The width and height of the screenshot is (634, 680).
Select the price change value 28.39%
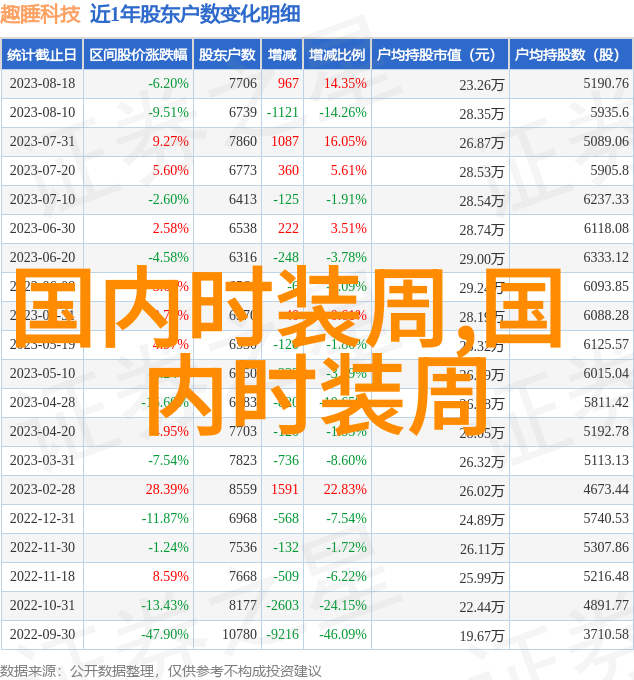[167, 490]
